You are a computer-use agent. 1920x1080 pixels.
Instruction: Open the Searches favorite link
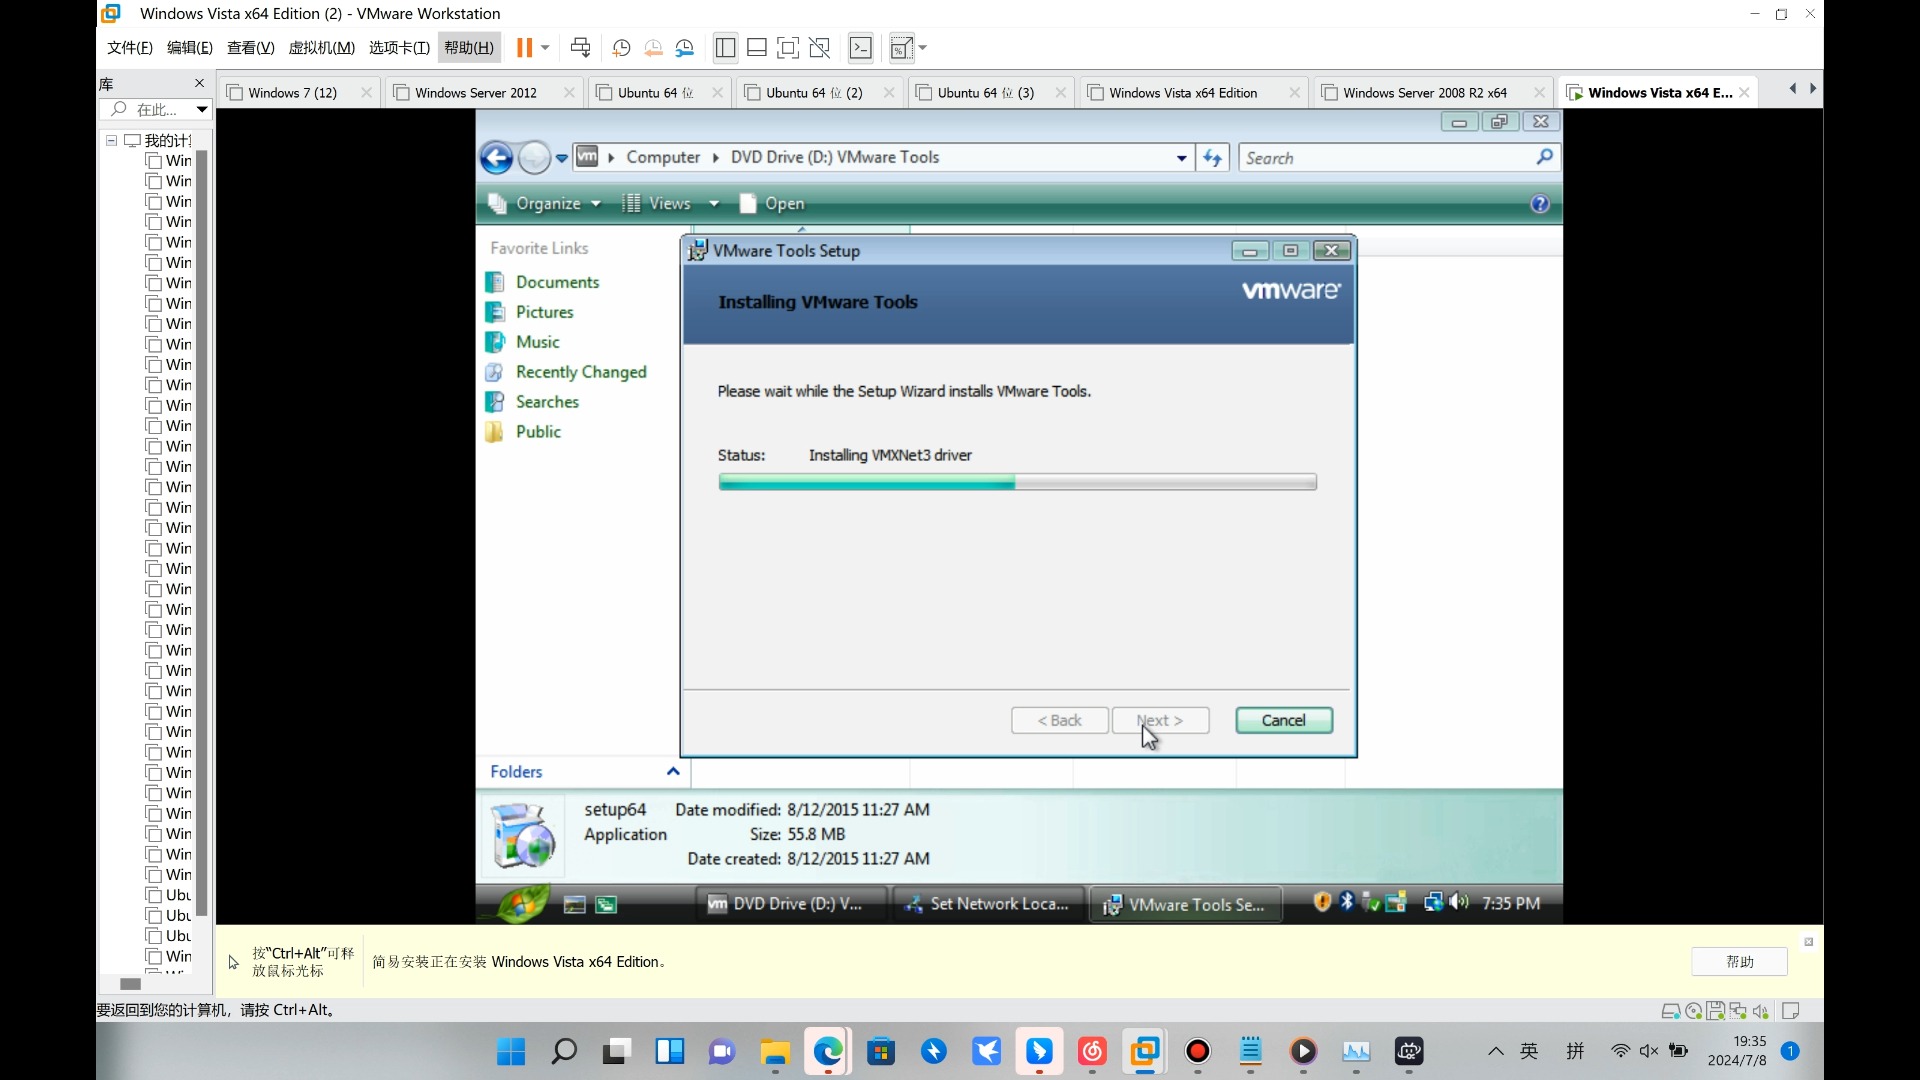click(x=547, y=402)
